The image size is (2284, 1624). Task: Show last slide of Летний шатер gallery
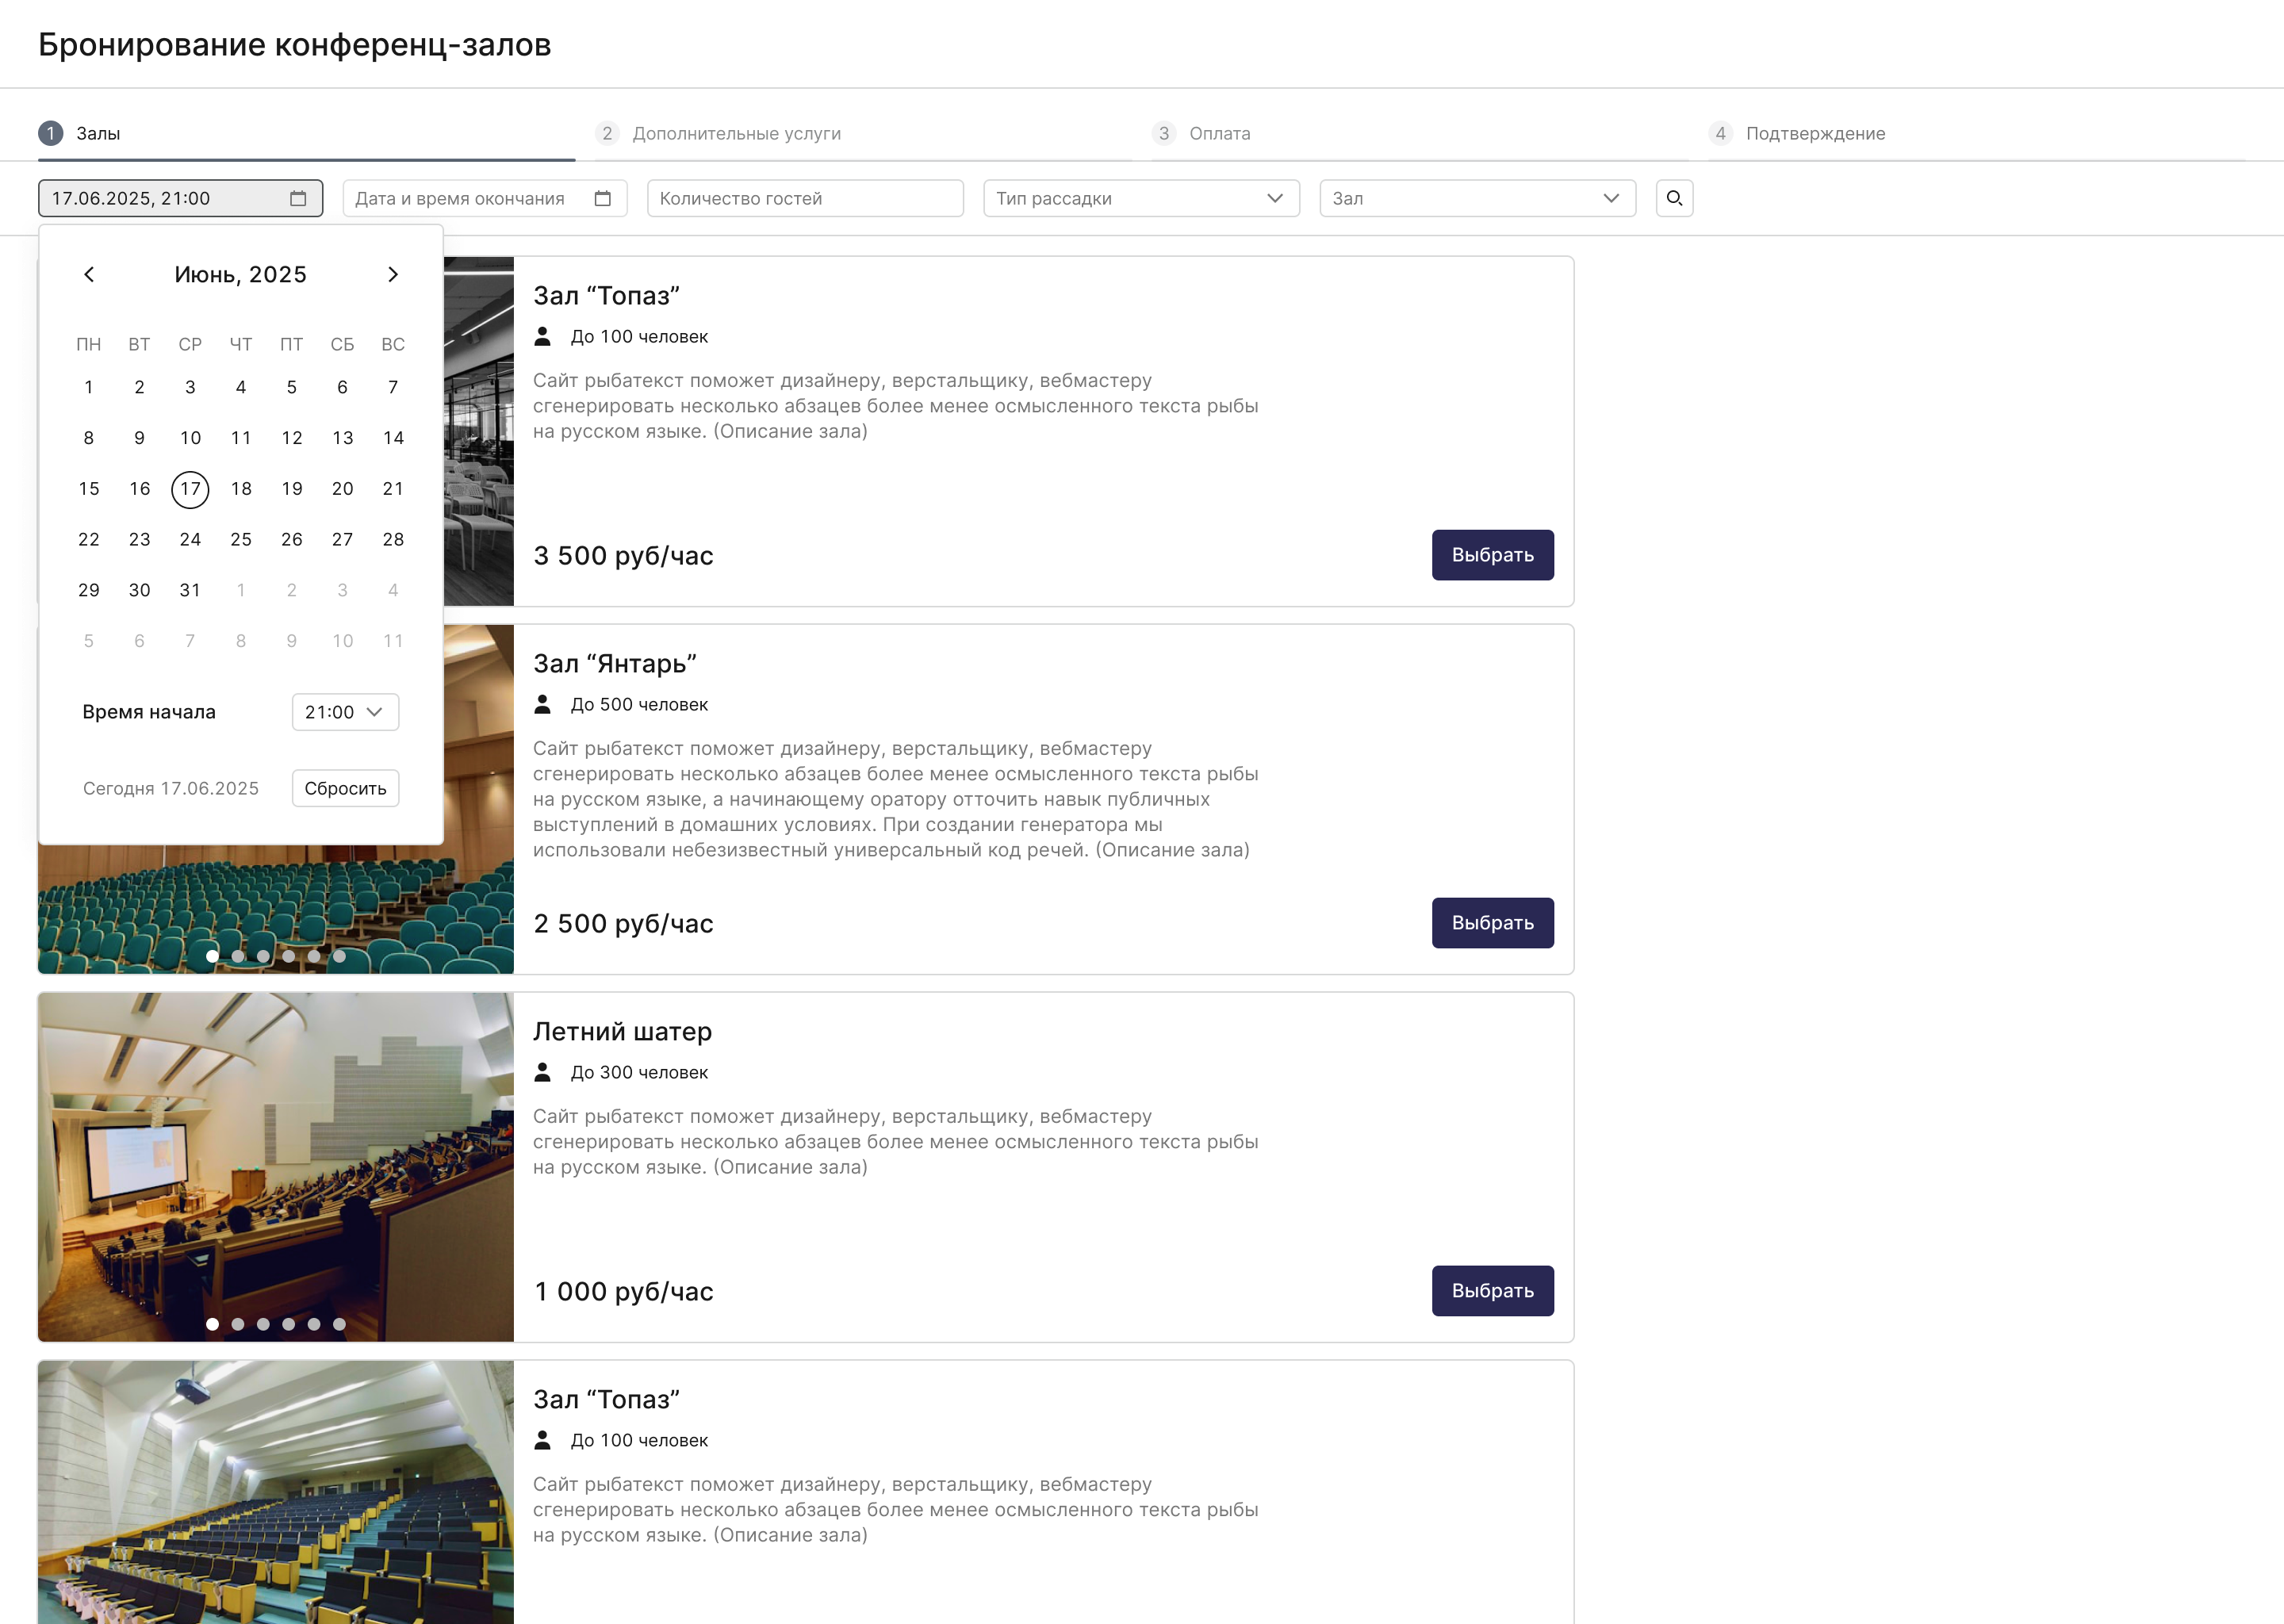[339, 1324]
